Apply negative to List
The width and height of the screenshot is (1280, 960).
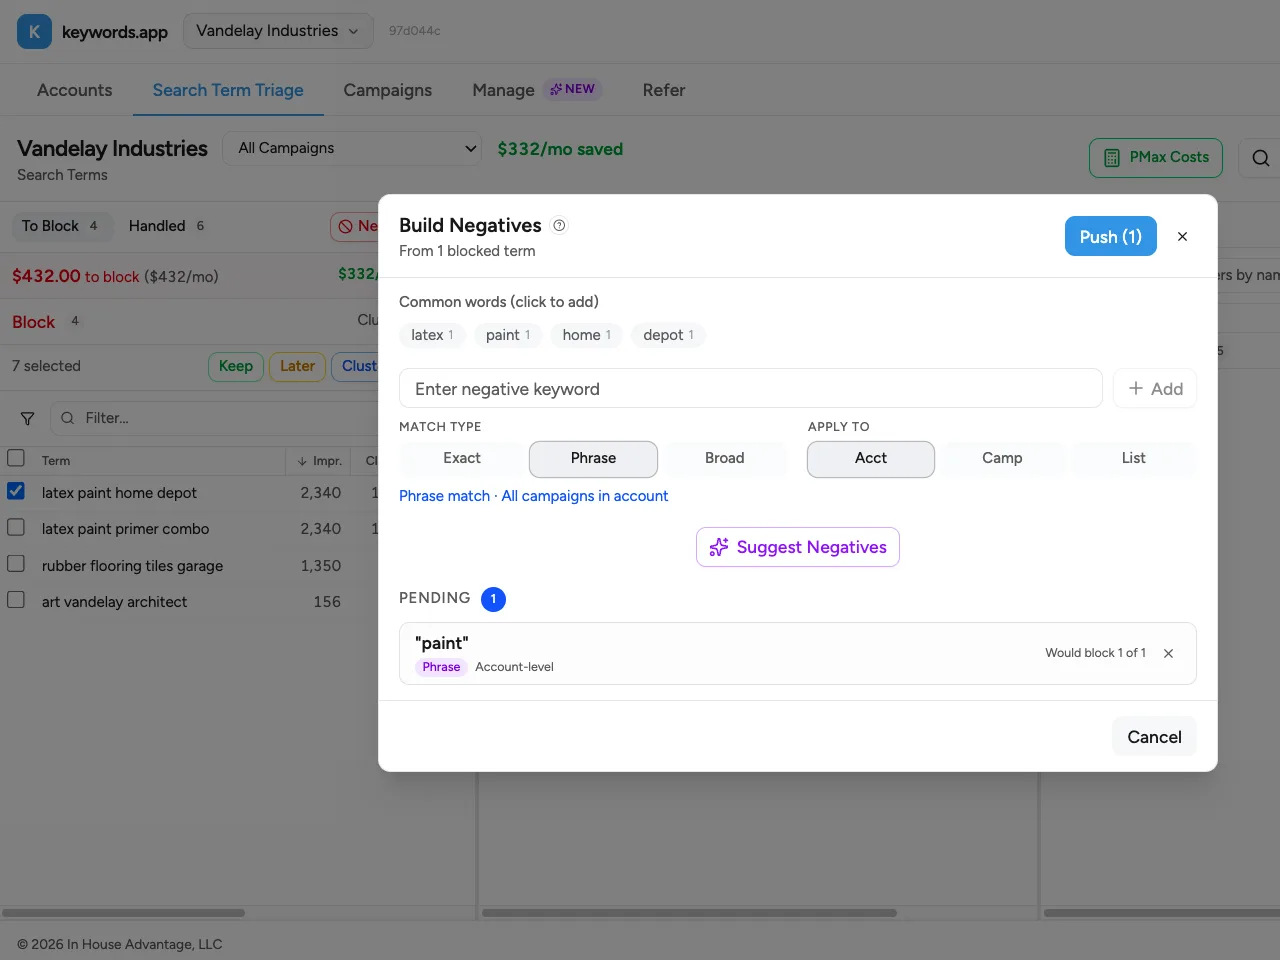[1133, 458]
